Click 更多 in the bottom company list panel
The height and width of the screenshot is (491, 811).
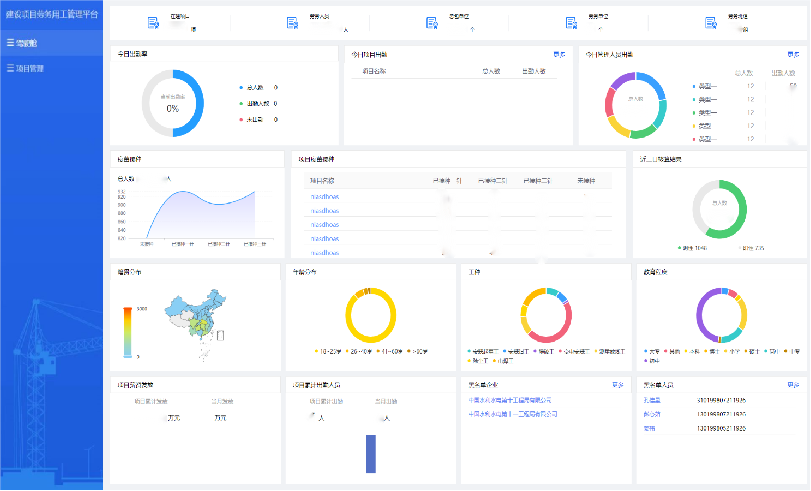pyautogui.click(x=617, y=384)
